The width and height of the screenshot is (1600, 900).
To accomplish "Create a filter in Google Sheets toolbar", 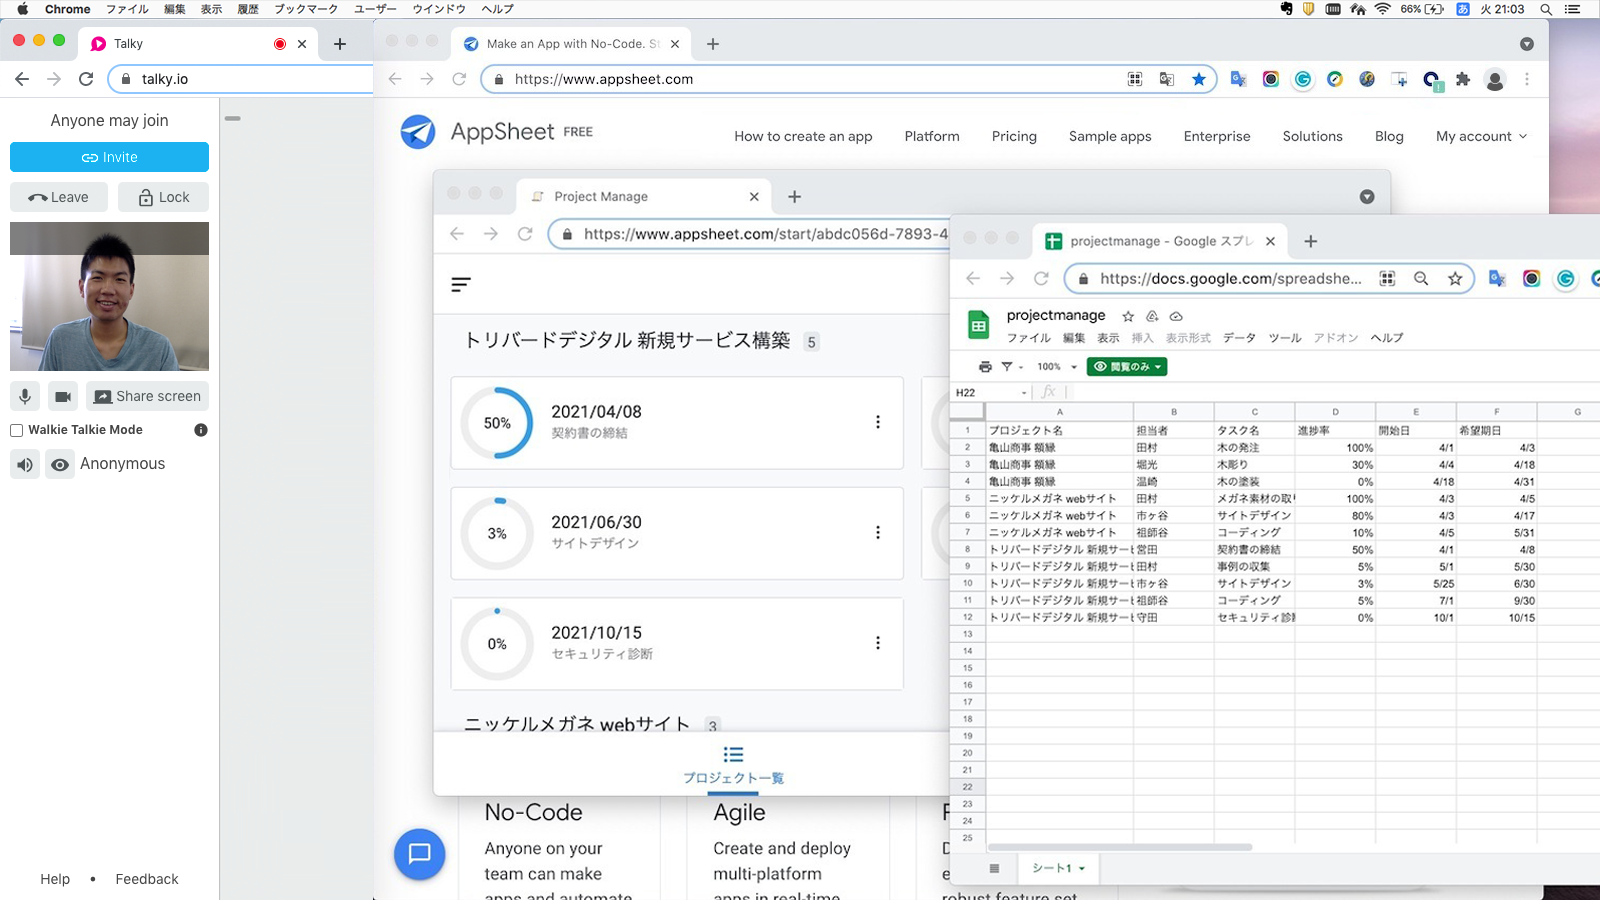I will 1007,366.
